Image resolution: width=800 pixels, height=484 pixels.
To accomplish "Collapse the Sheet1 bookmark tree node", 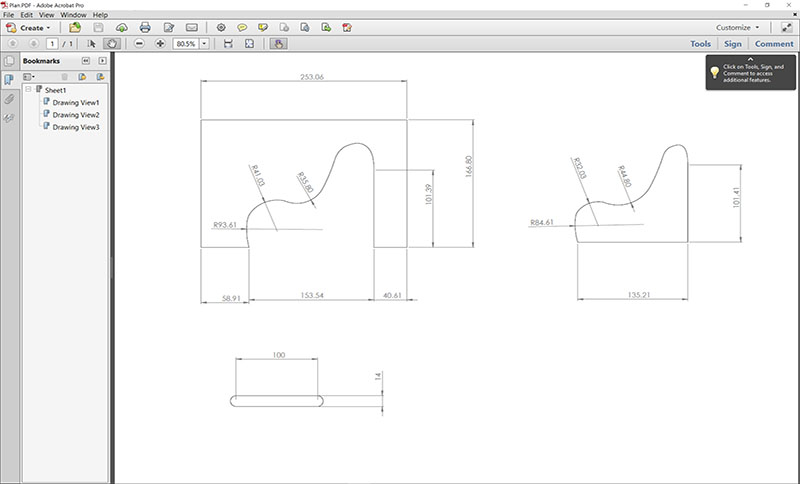I will coord(29,89).
